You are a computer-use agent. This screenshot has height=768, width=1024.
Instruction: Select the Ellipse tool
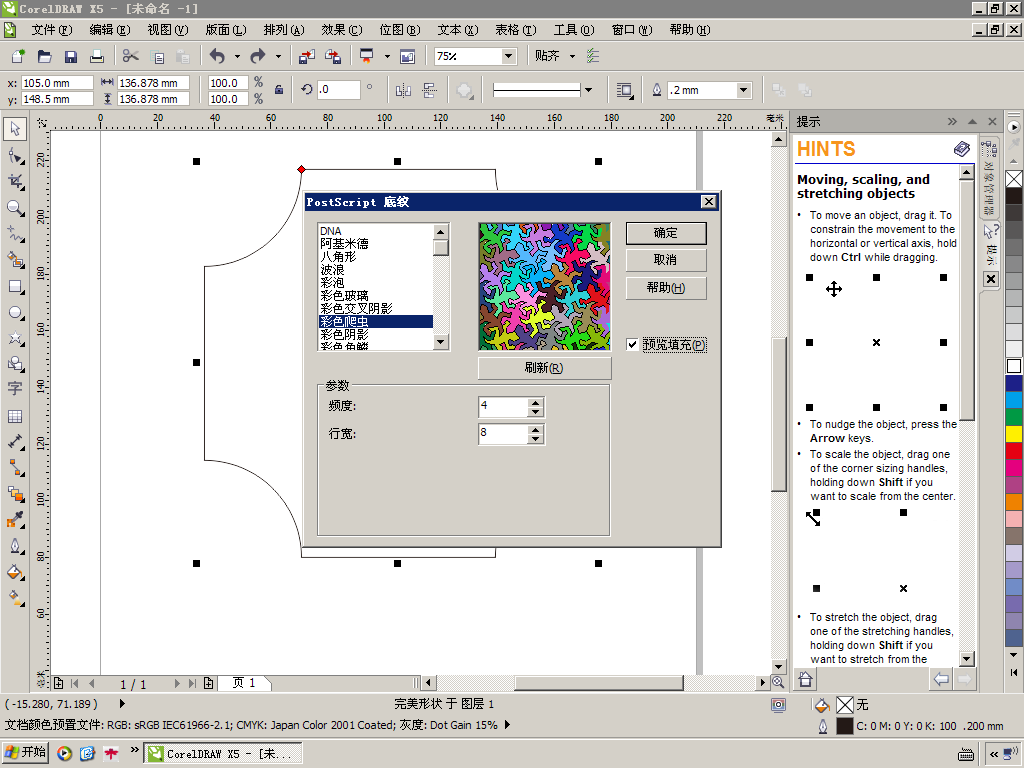pyautogui.click(x=16, y=313)
